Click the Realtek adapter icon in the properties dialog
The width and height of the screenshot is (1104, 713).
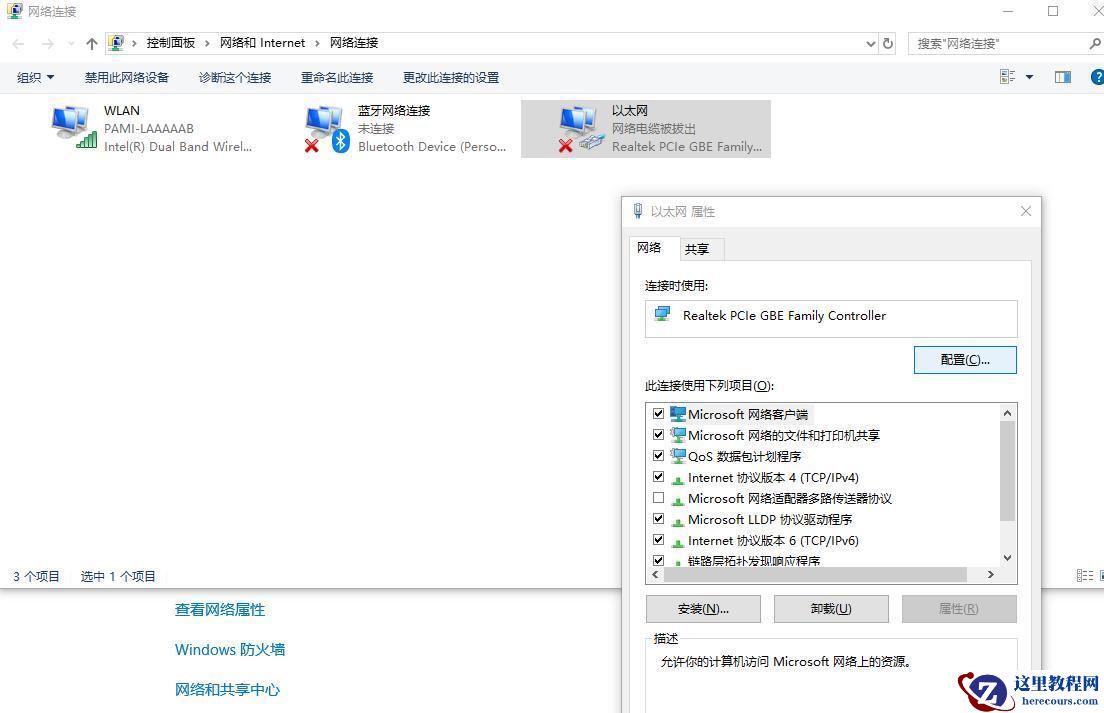pyautogui.click(x=662, y=315)
